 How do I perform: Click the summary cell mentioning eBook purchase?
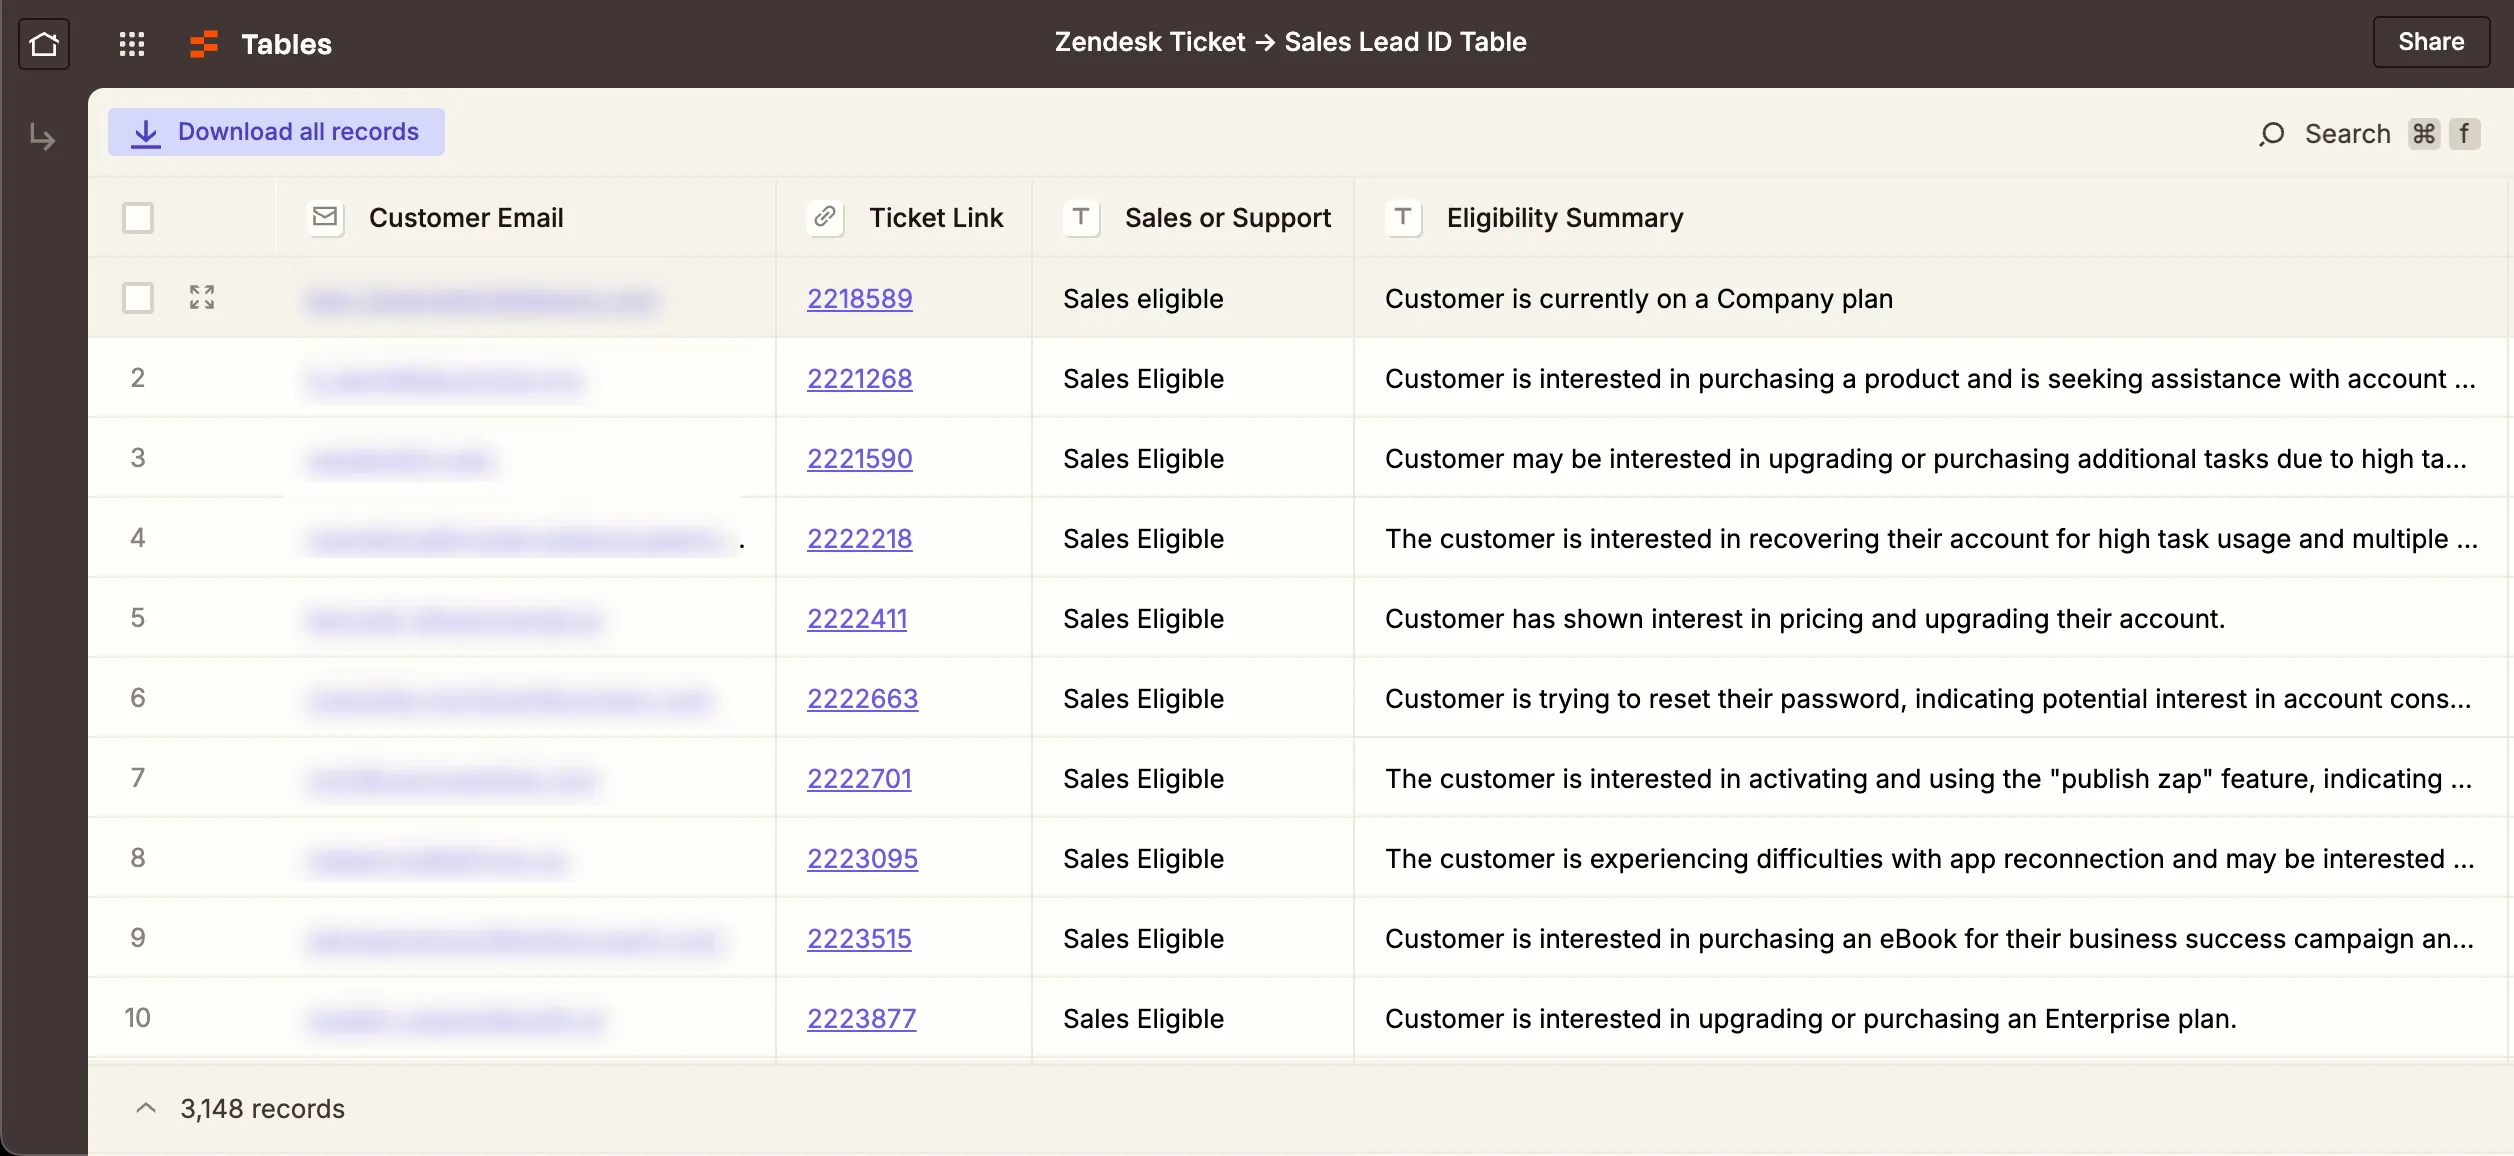click(x=1930, y=938)
